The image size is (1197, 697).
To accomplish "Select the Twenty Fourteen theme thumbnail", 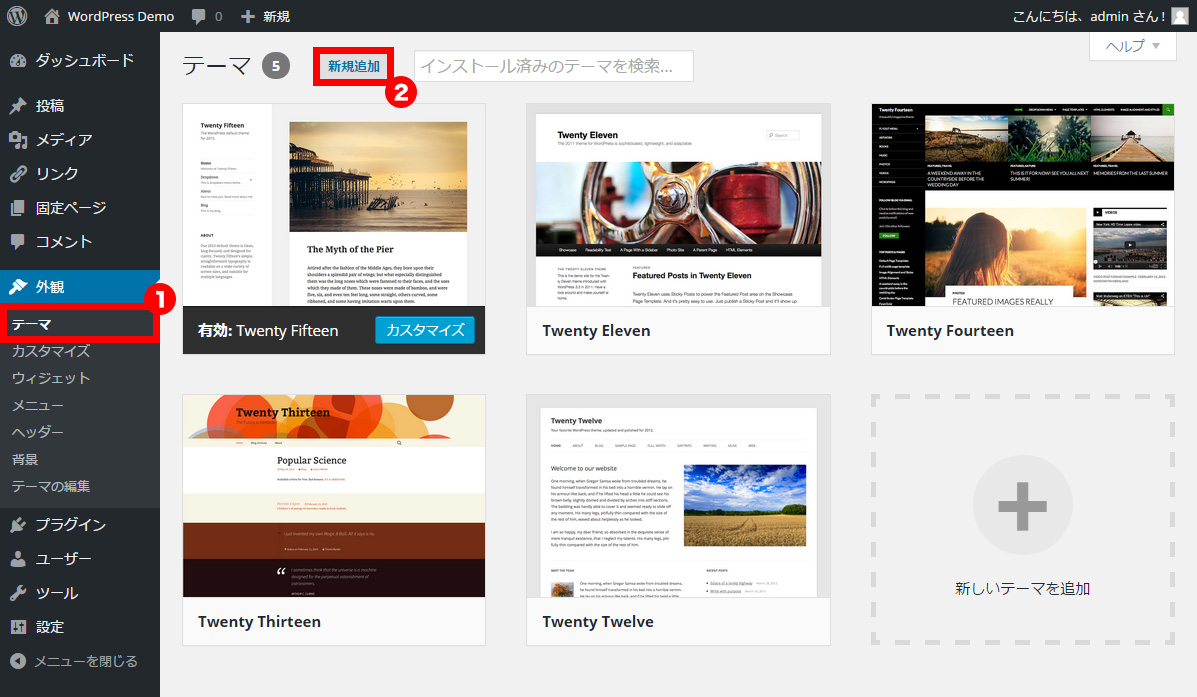I will point(1023,205).
